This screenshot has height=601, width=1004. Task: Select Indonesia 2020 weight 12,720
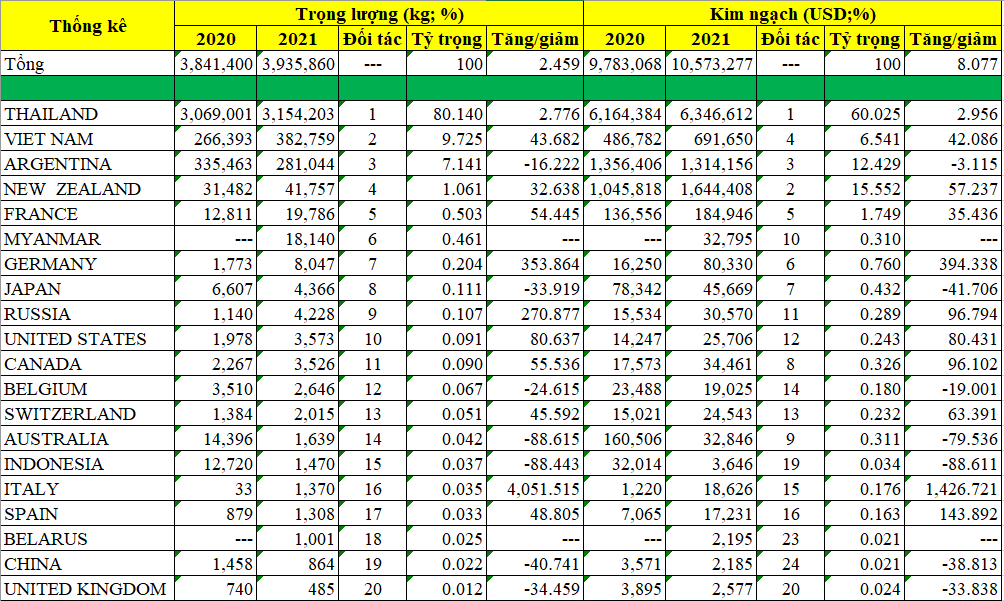[216, 463]
